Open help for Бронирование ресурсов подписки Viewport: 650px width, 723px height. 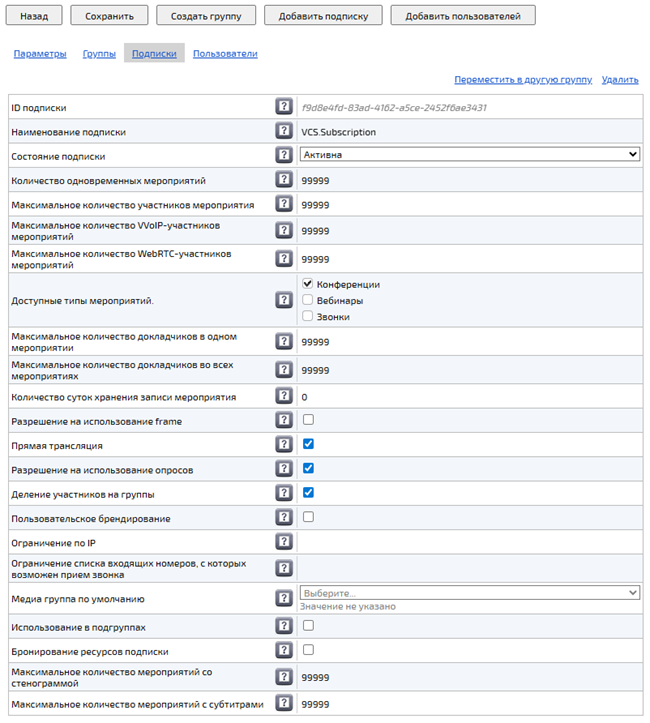(284, 651)
